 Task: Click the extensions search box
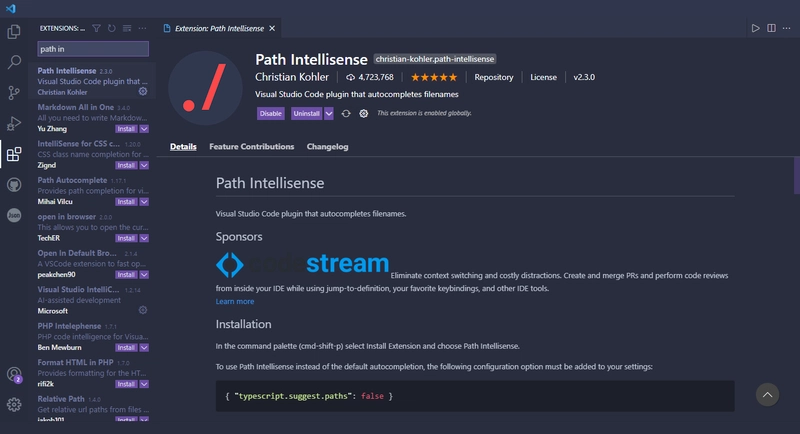[93, 49]
